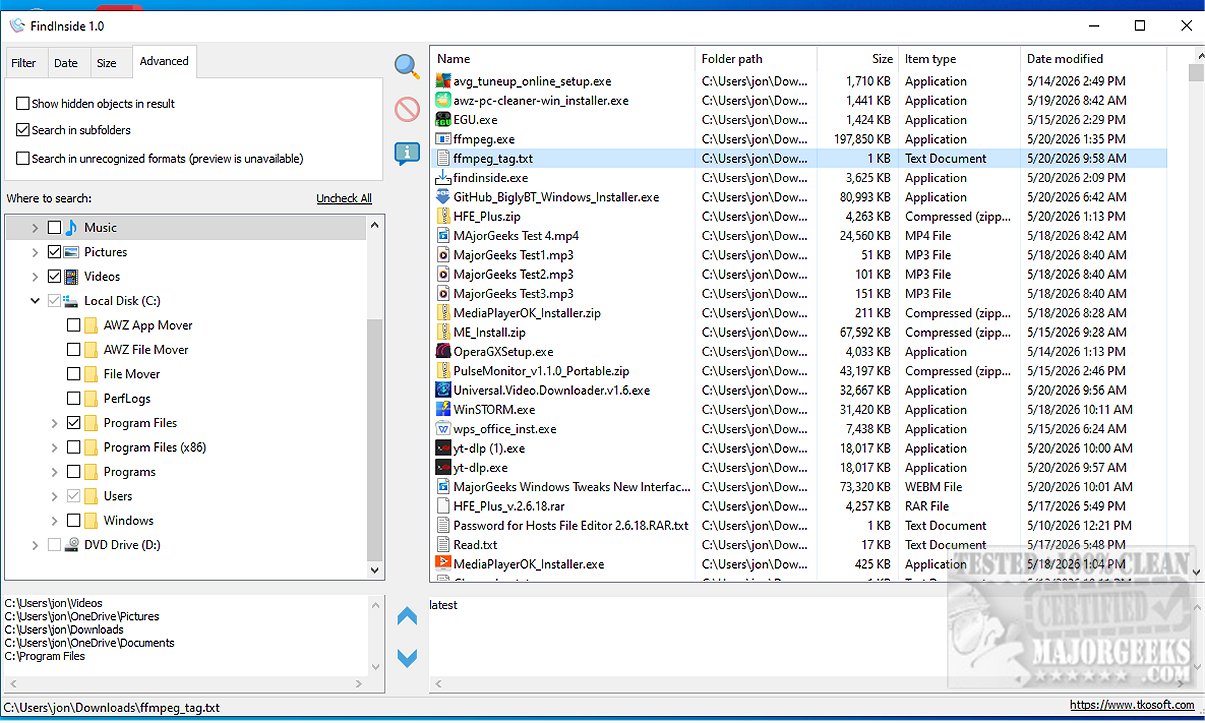1205x723 pixels.
Task: Check the AWZ App Mover checkbox
Action: pos(74,325)
